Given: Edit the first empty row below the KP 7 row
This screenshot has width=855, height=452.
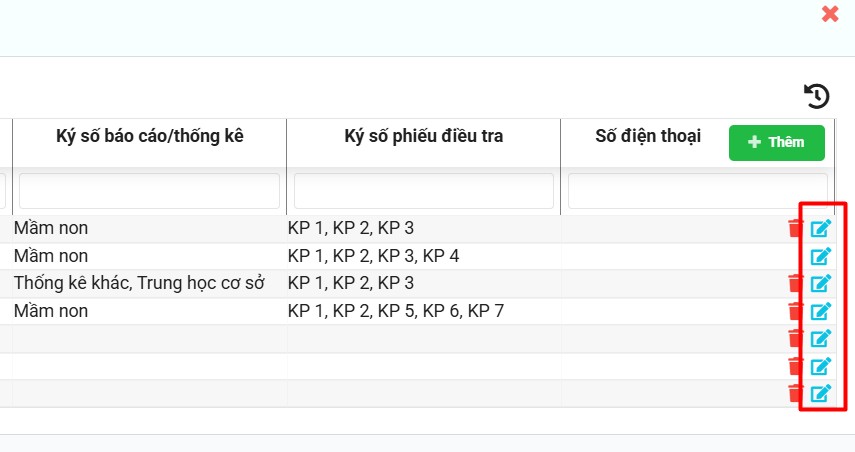Looking at the screenshot, I should click(821, 338).
